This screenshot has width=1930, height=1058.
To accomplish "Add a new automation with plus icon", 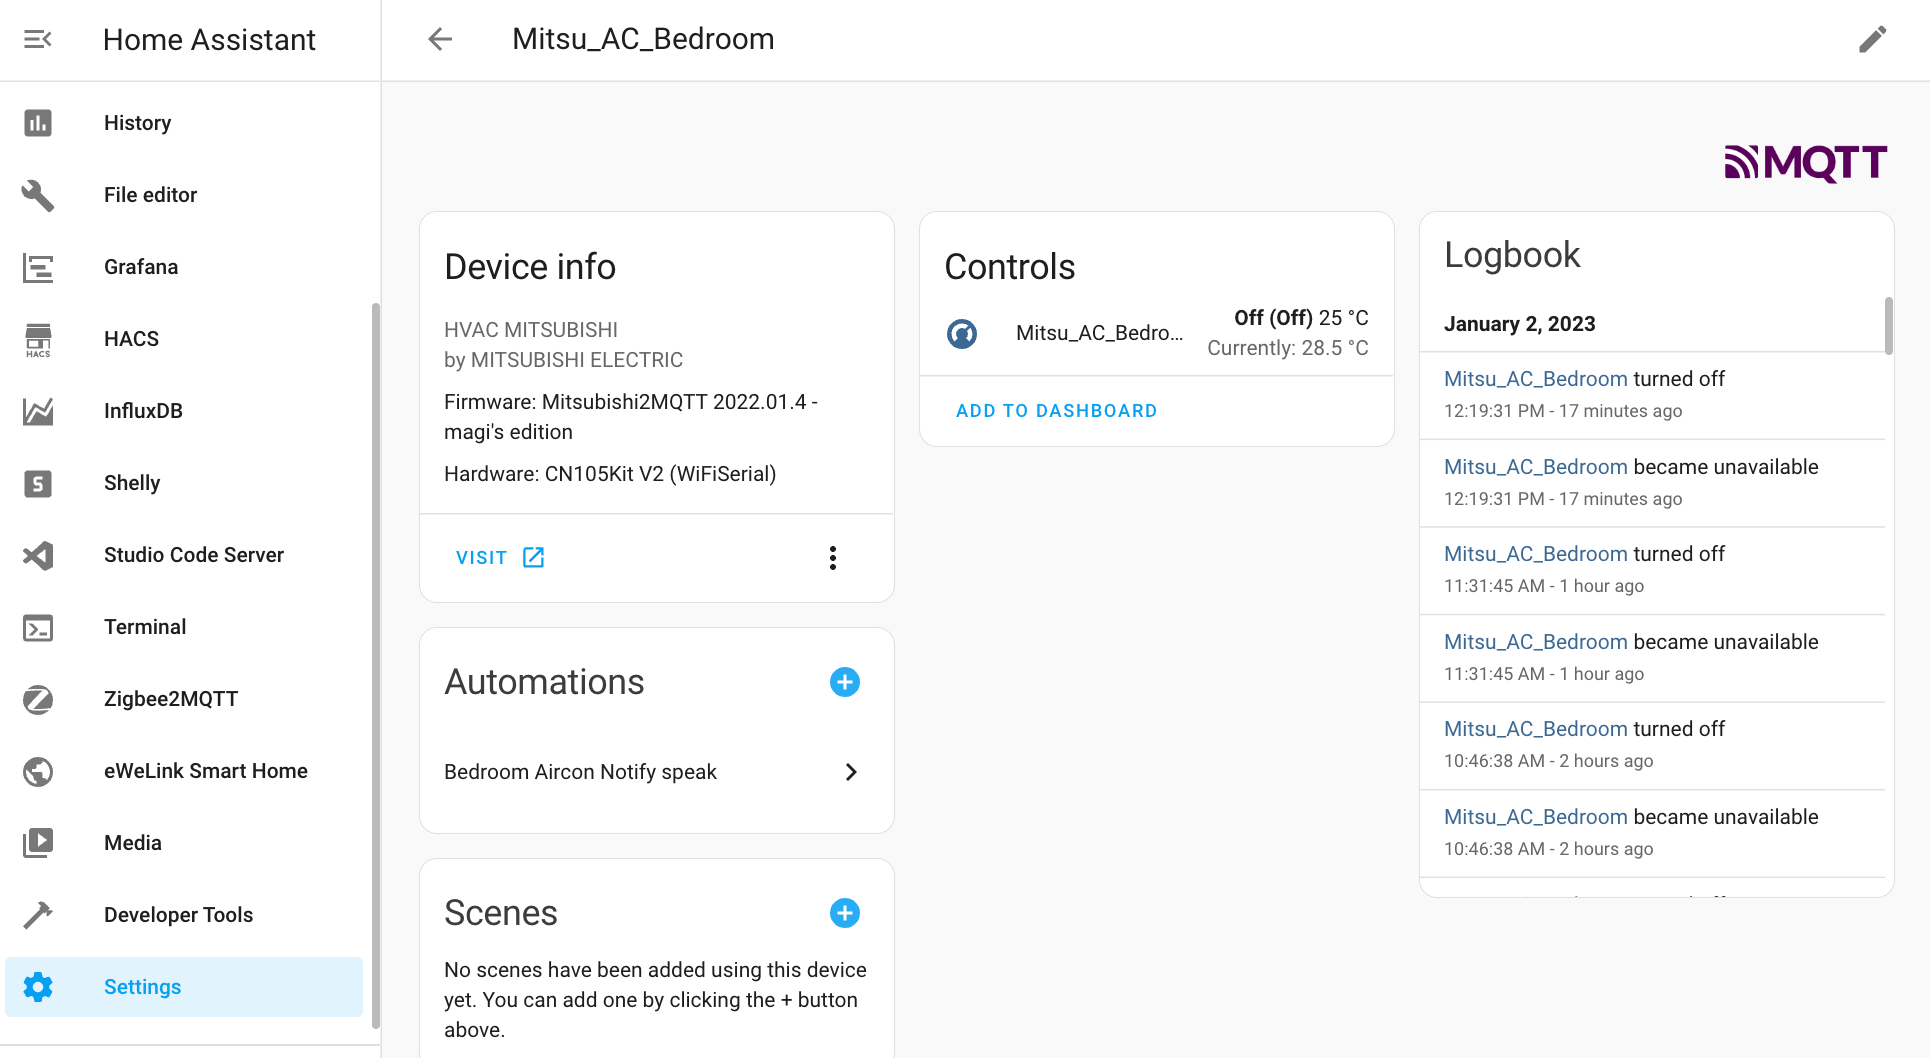I will (x=844, y=682).
